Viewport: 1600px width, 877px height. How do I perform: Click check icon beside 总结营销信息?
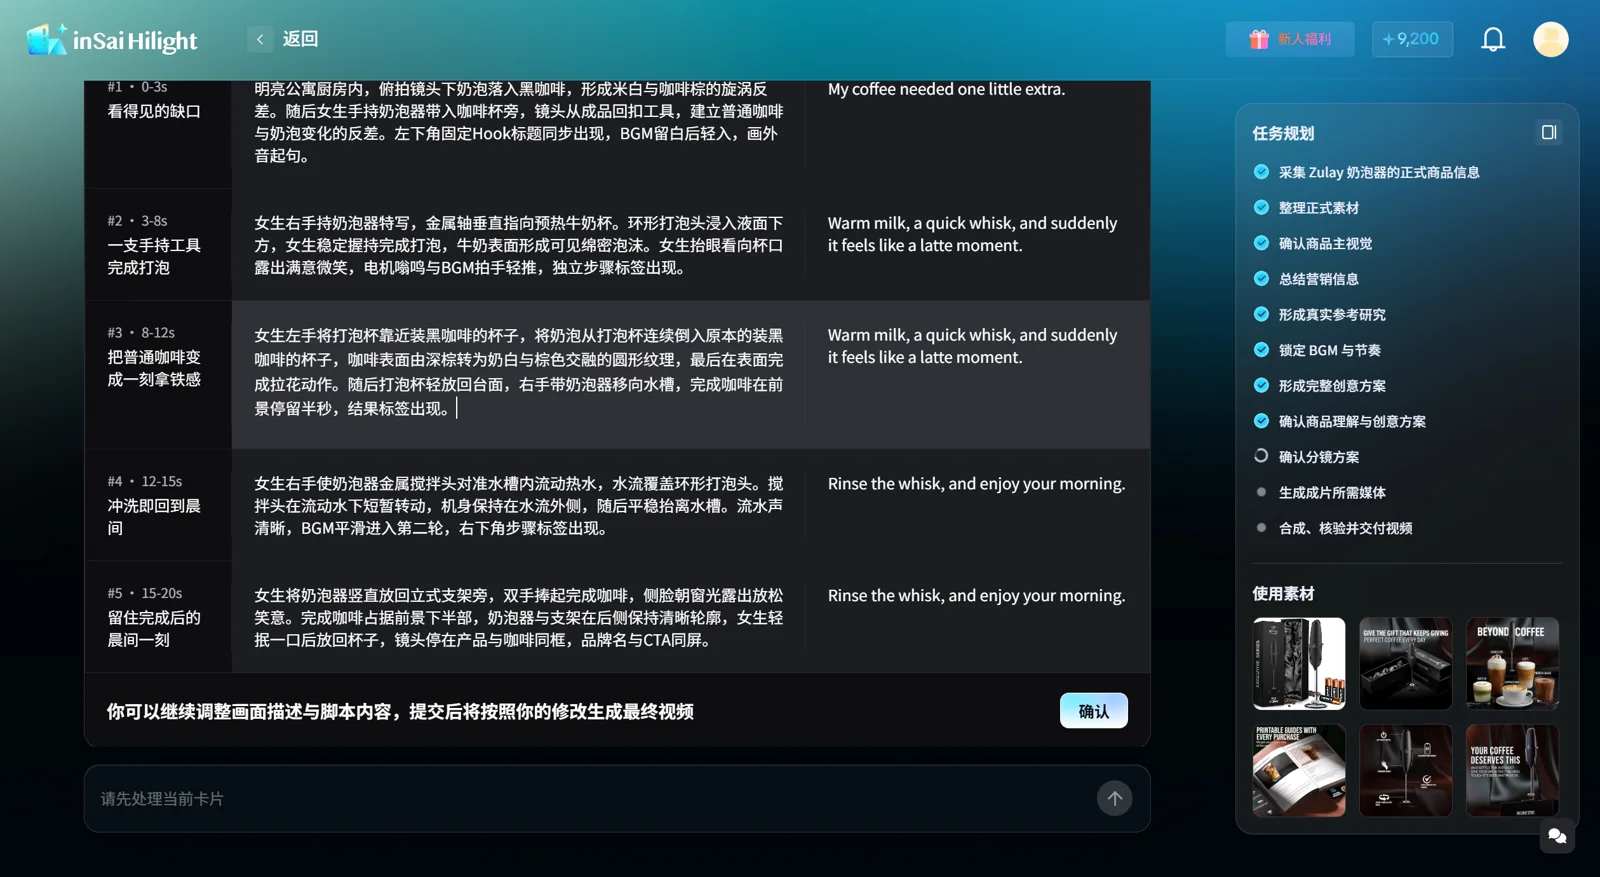(1261, 278)
